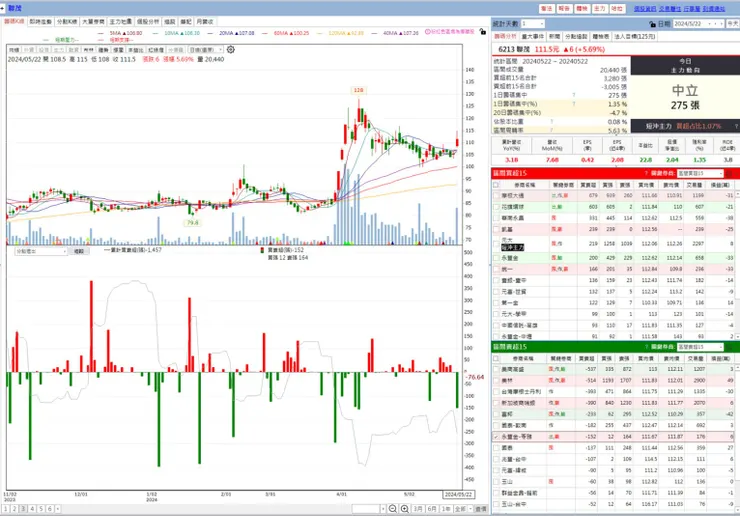Check the 美林 row checkbox
740x516 pixels.
click(496, 381)
